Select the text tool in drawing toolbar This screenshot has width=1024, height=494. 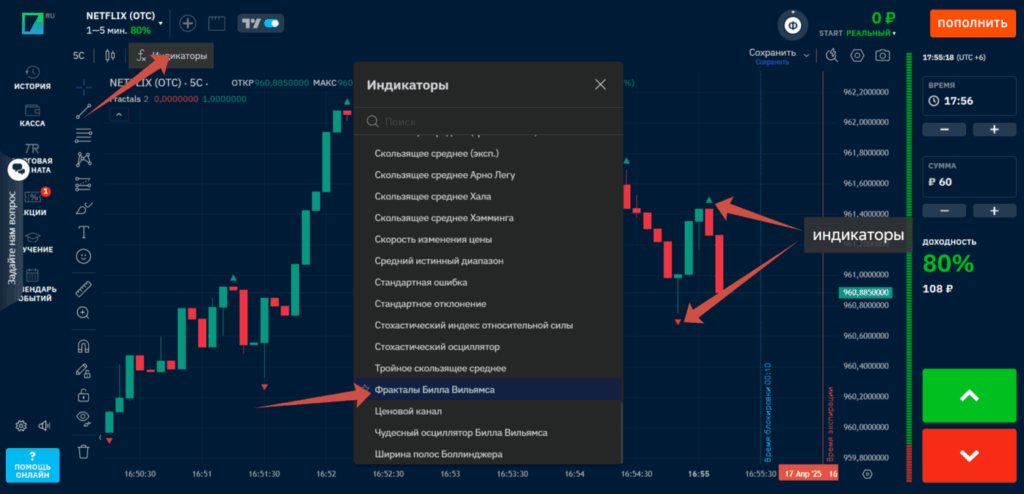83,232
